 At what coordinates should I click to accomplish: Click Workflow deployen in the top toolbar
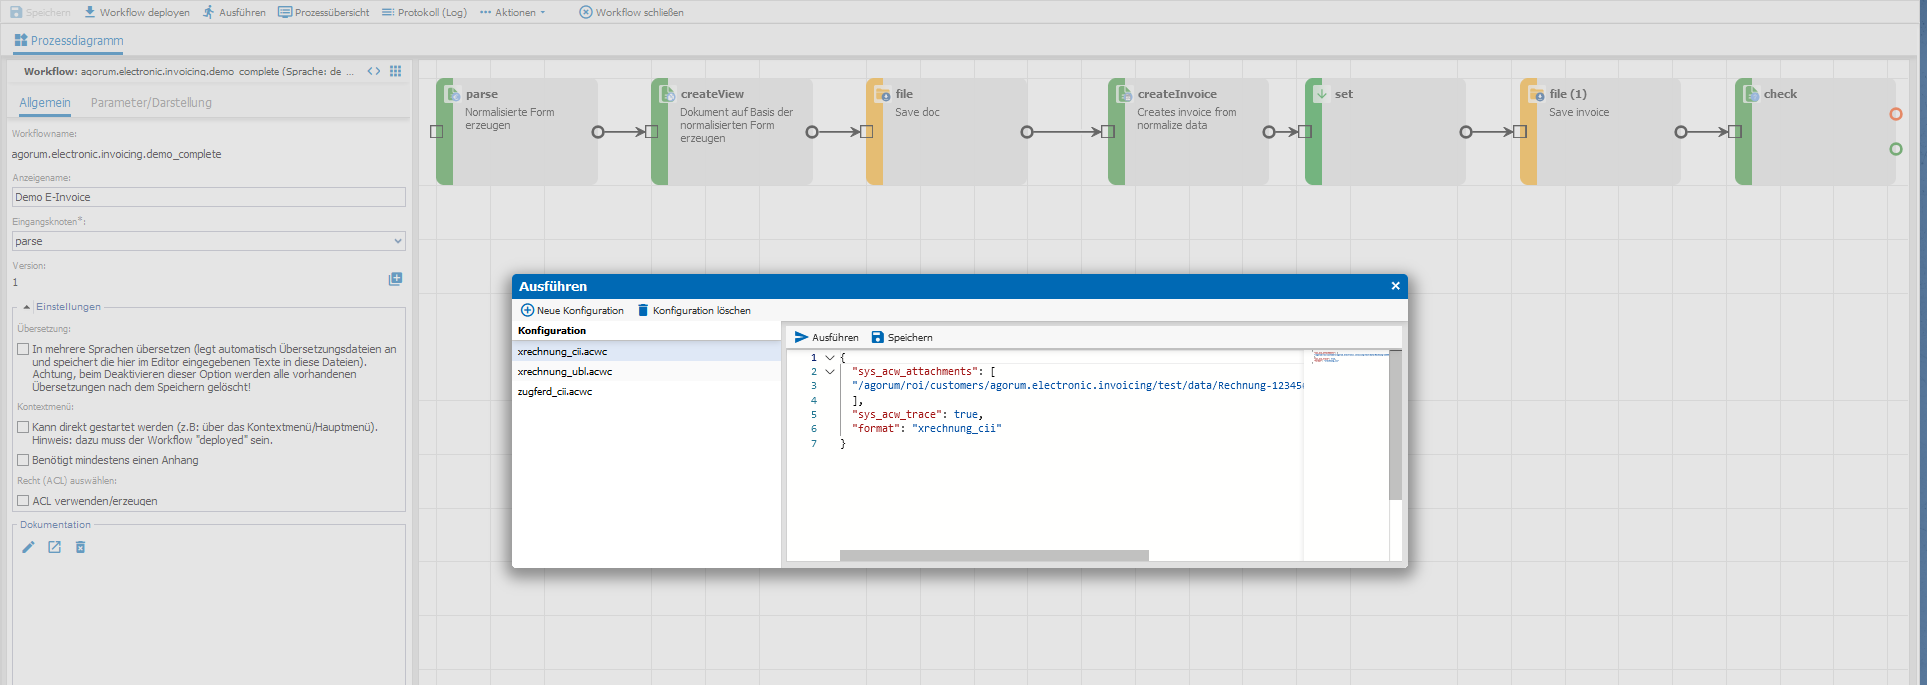[136, 12]
